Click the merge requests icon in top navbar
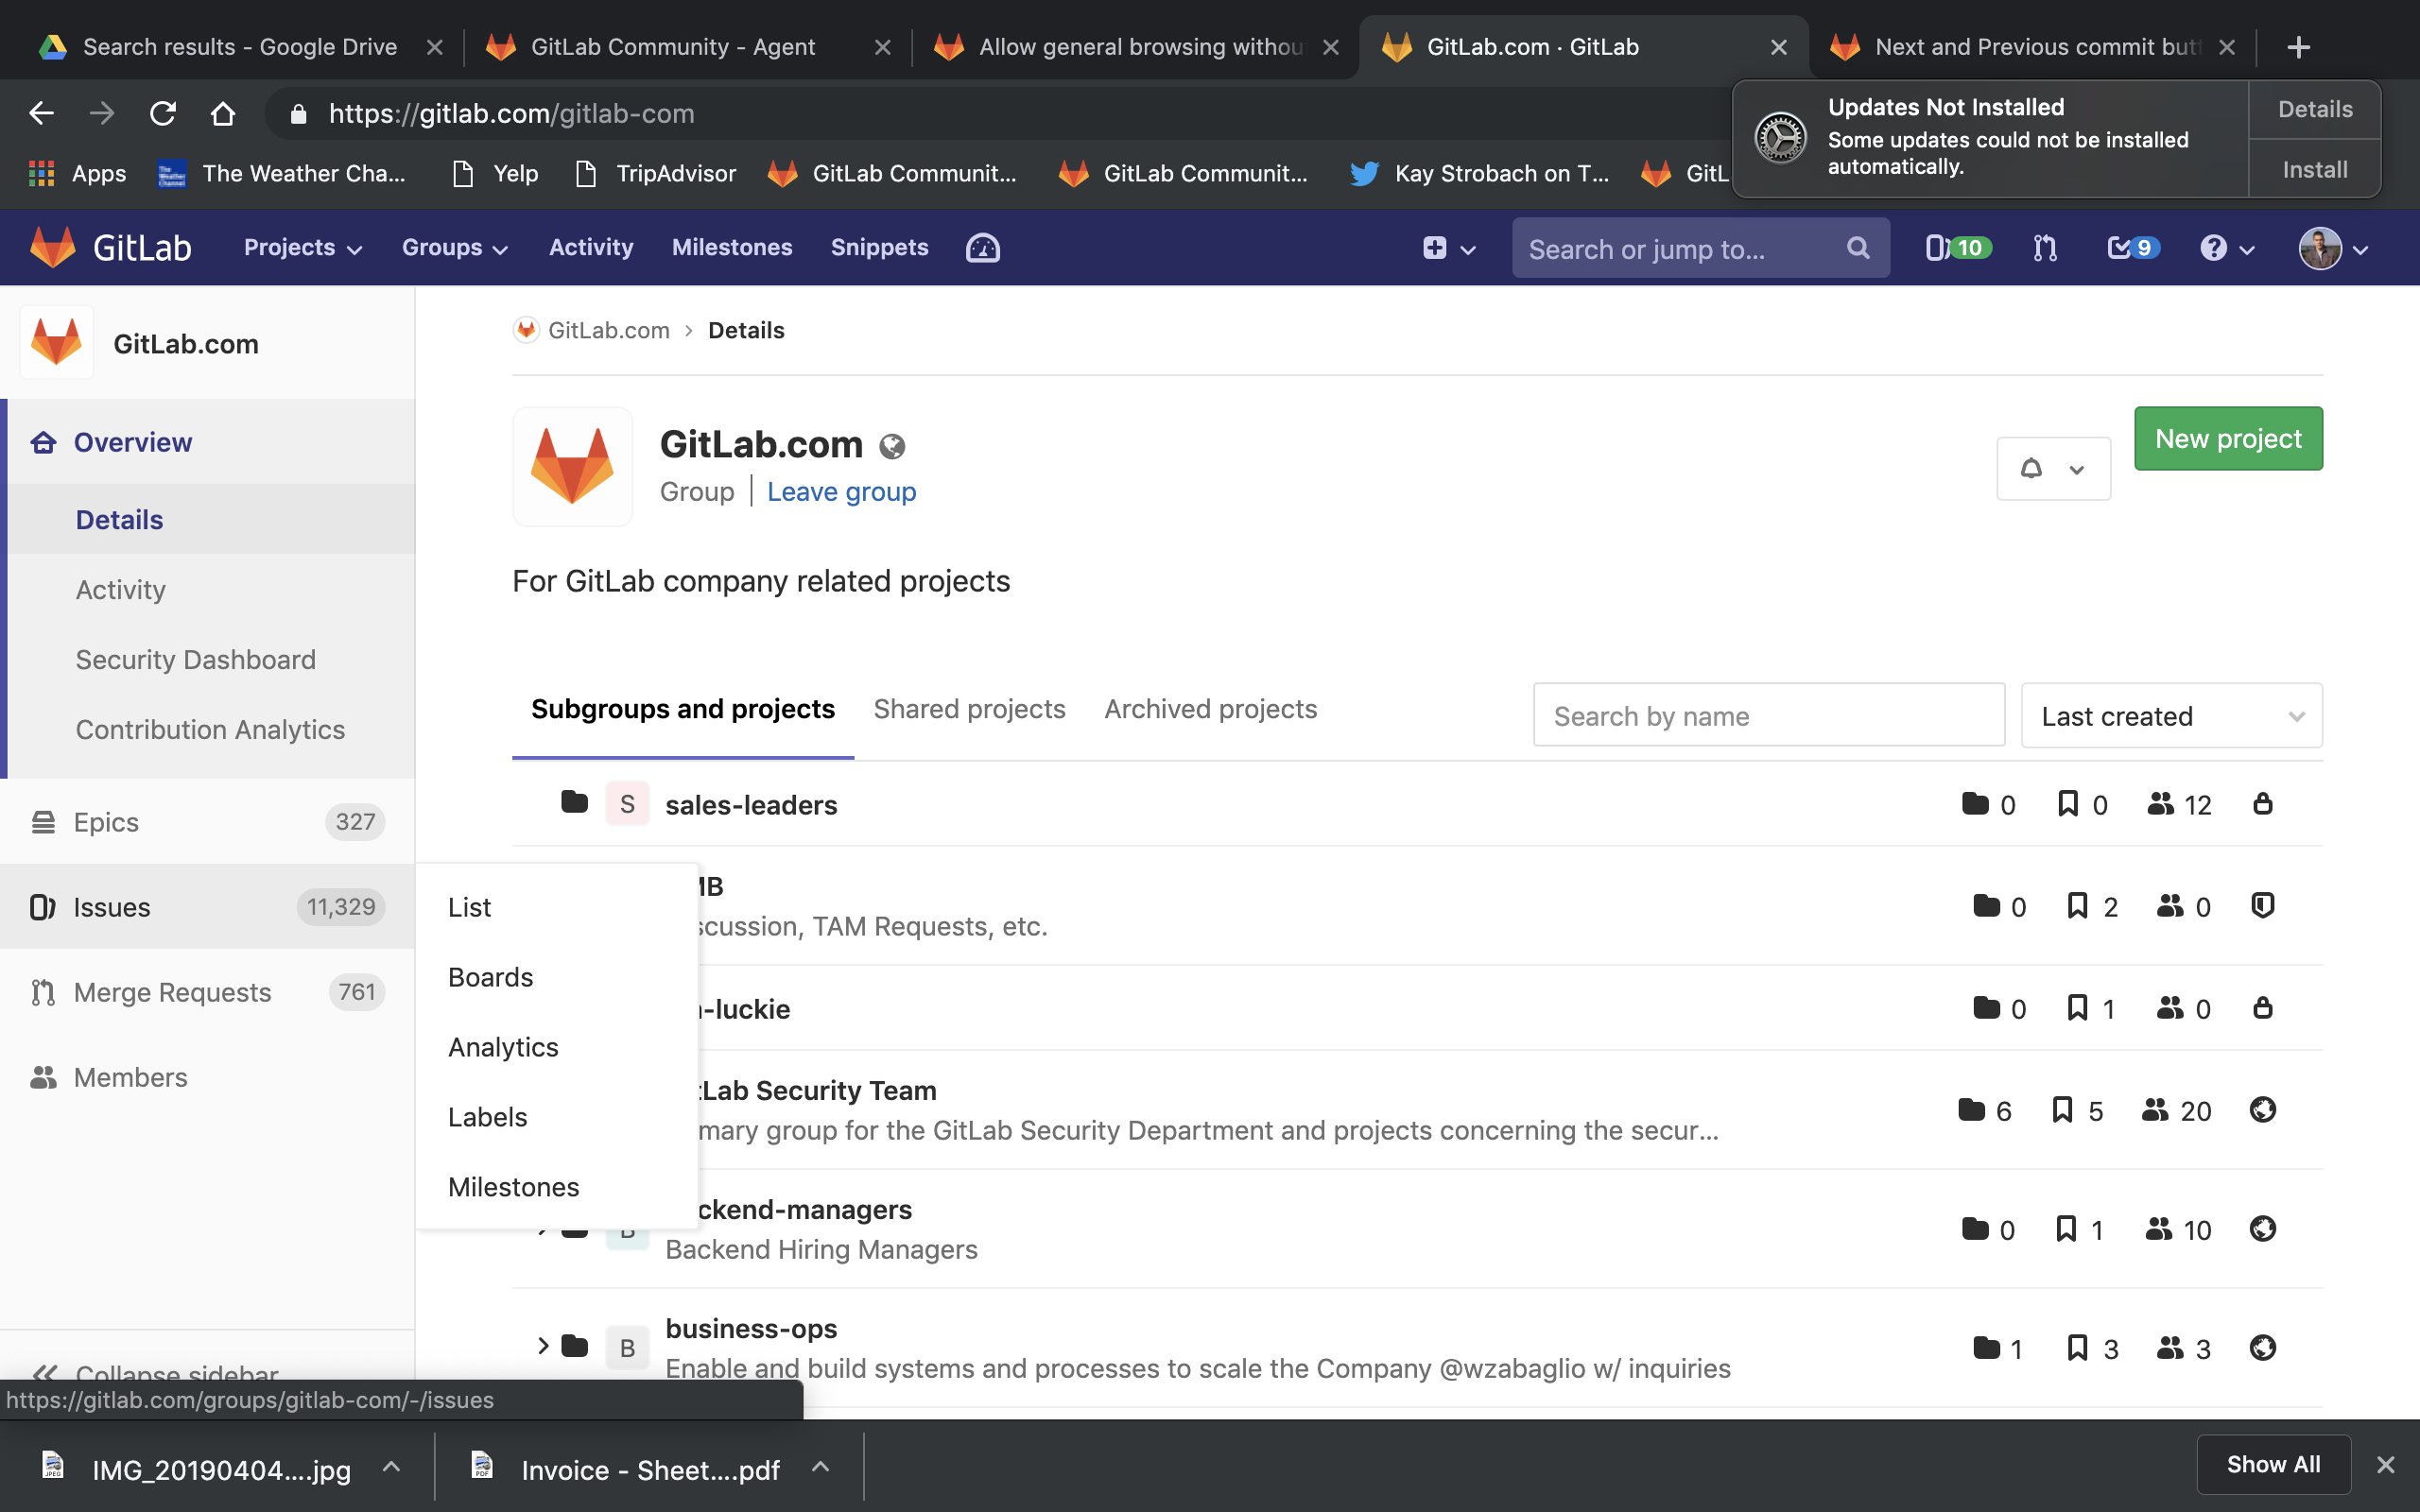Screen dimensions: 2420x1512 (x=2045, y=248)
